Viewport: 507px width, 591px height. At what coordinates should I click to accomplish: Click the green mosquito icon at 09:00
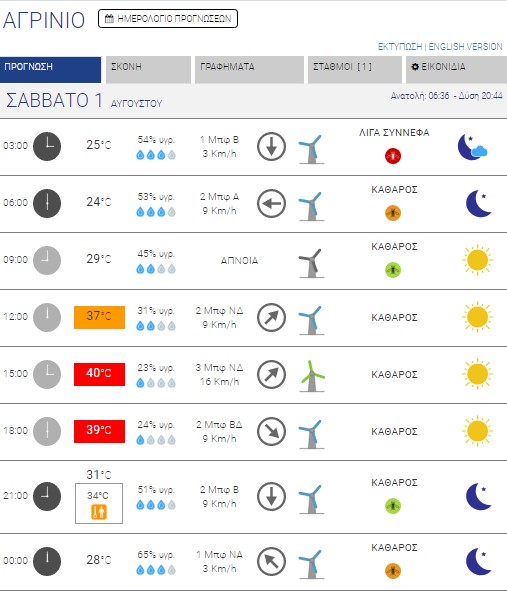(393, 270)
